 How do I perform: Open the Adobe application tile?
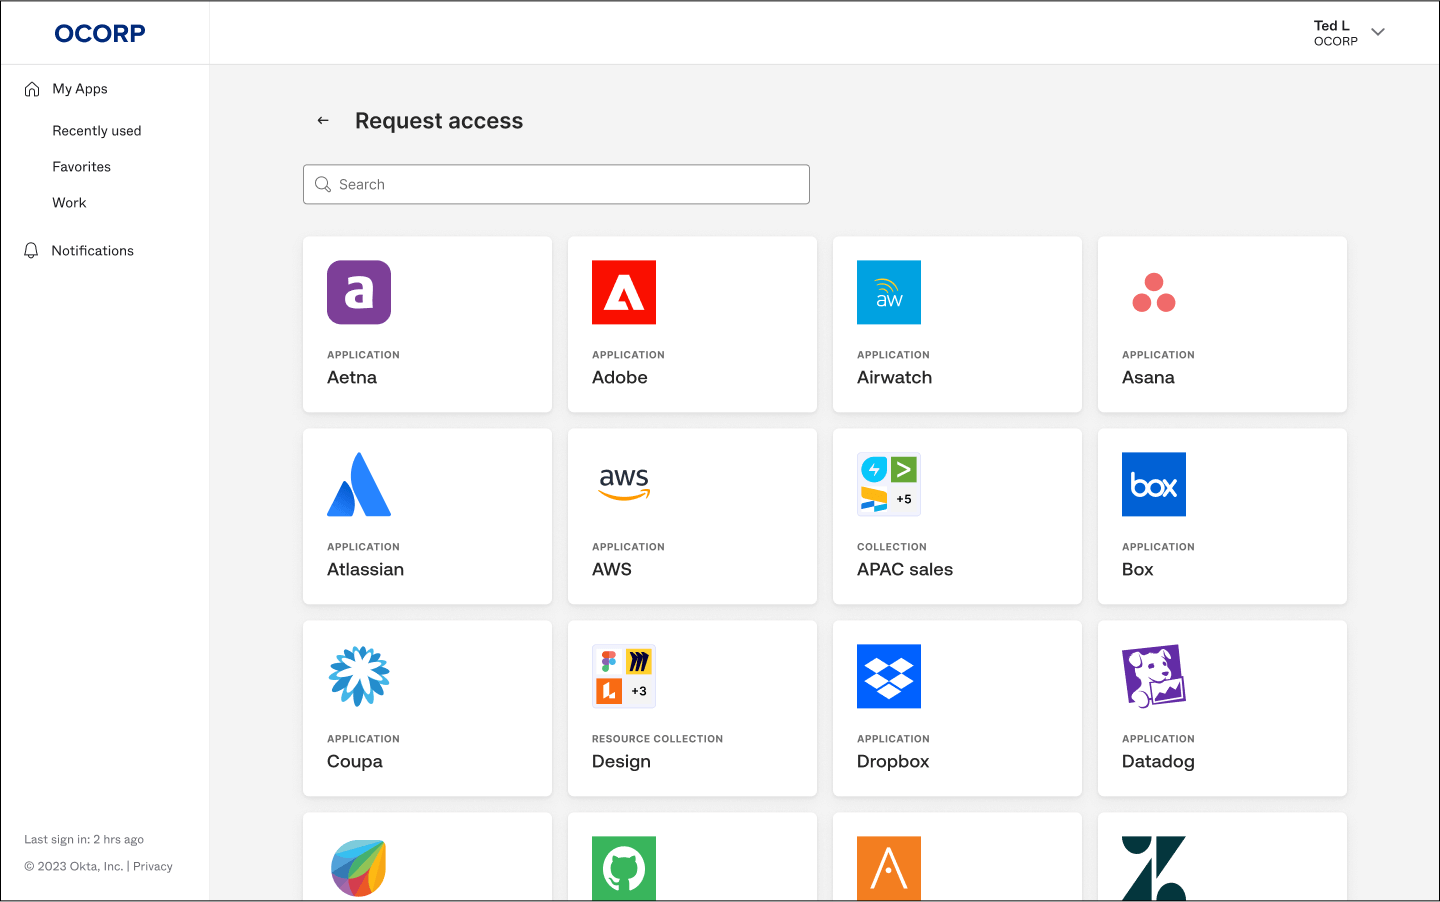[692, 324]
